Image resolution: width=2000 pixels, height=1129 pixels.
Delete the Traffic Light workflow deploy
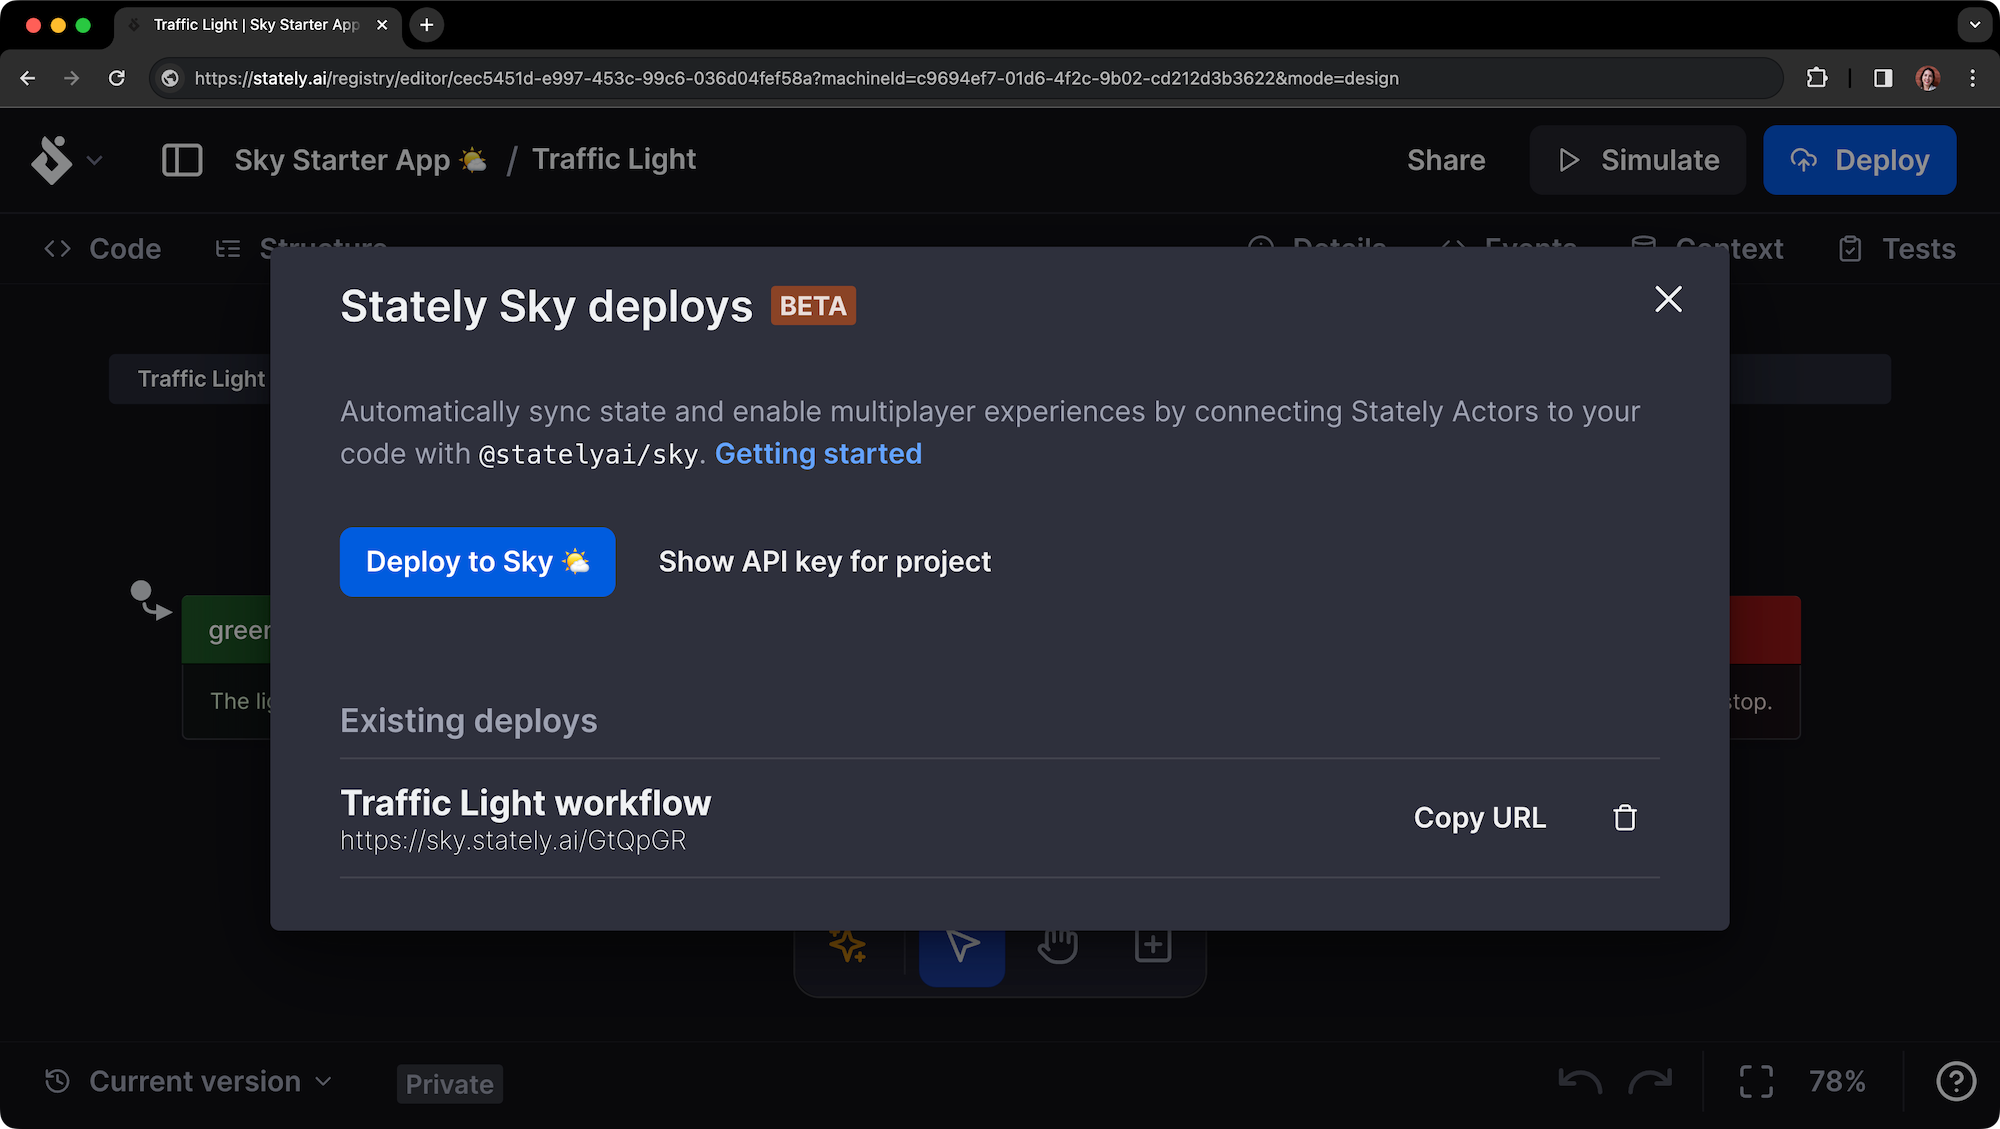(x=1624, y=817)
